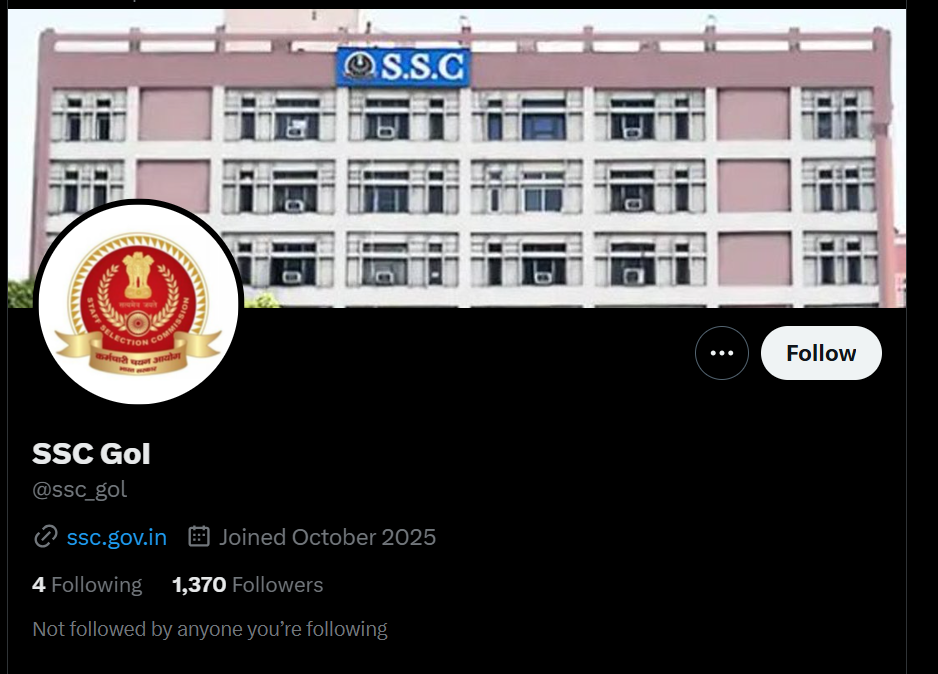
Task: Click 'Not followed by anyone you're following'
Action: (210, 629)
